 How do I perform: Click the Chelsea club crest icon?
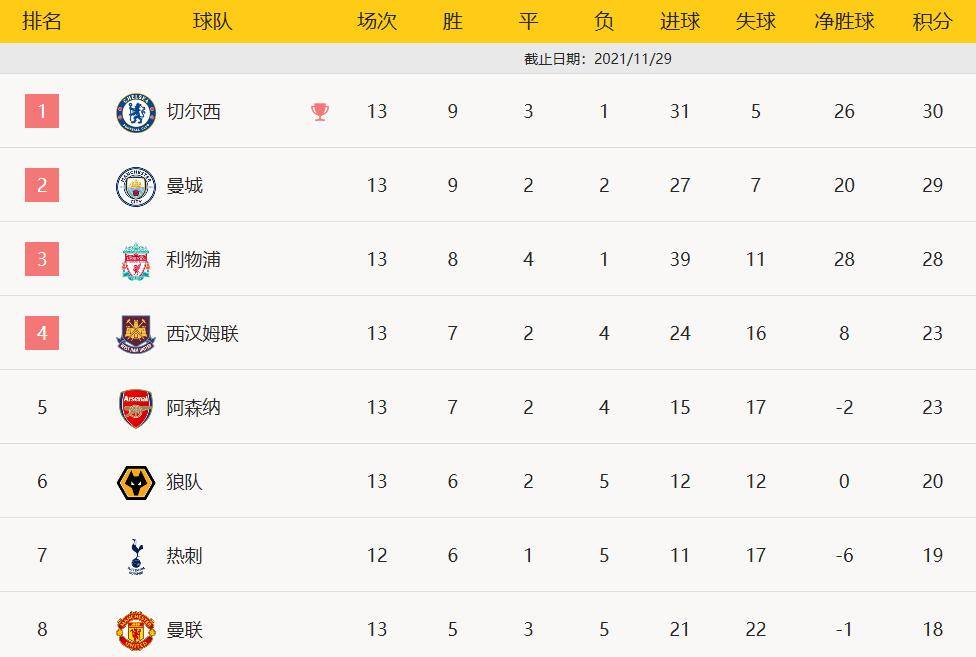point(136,111)
